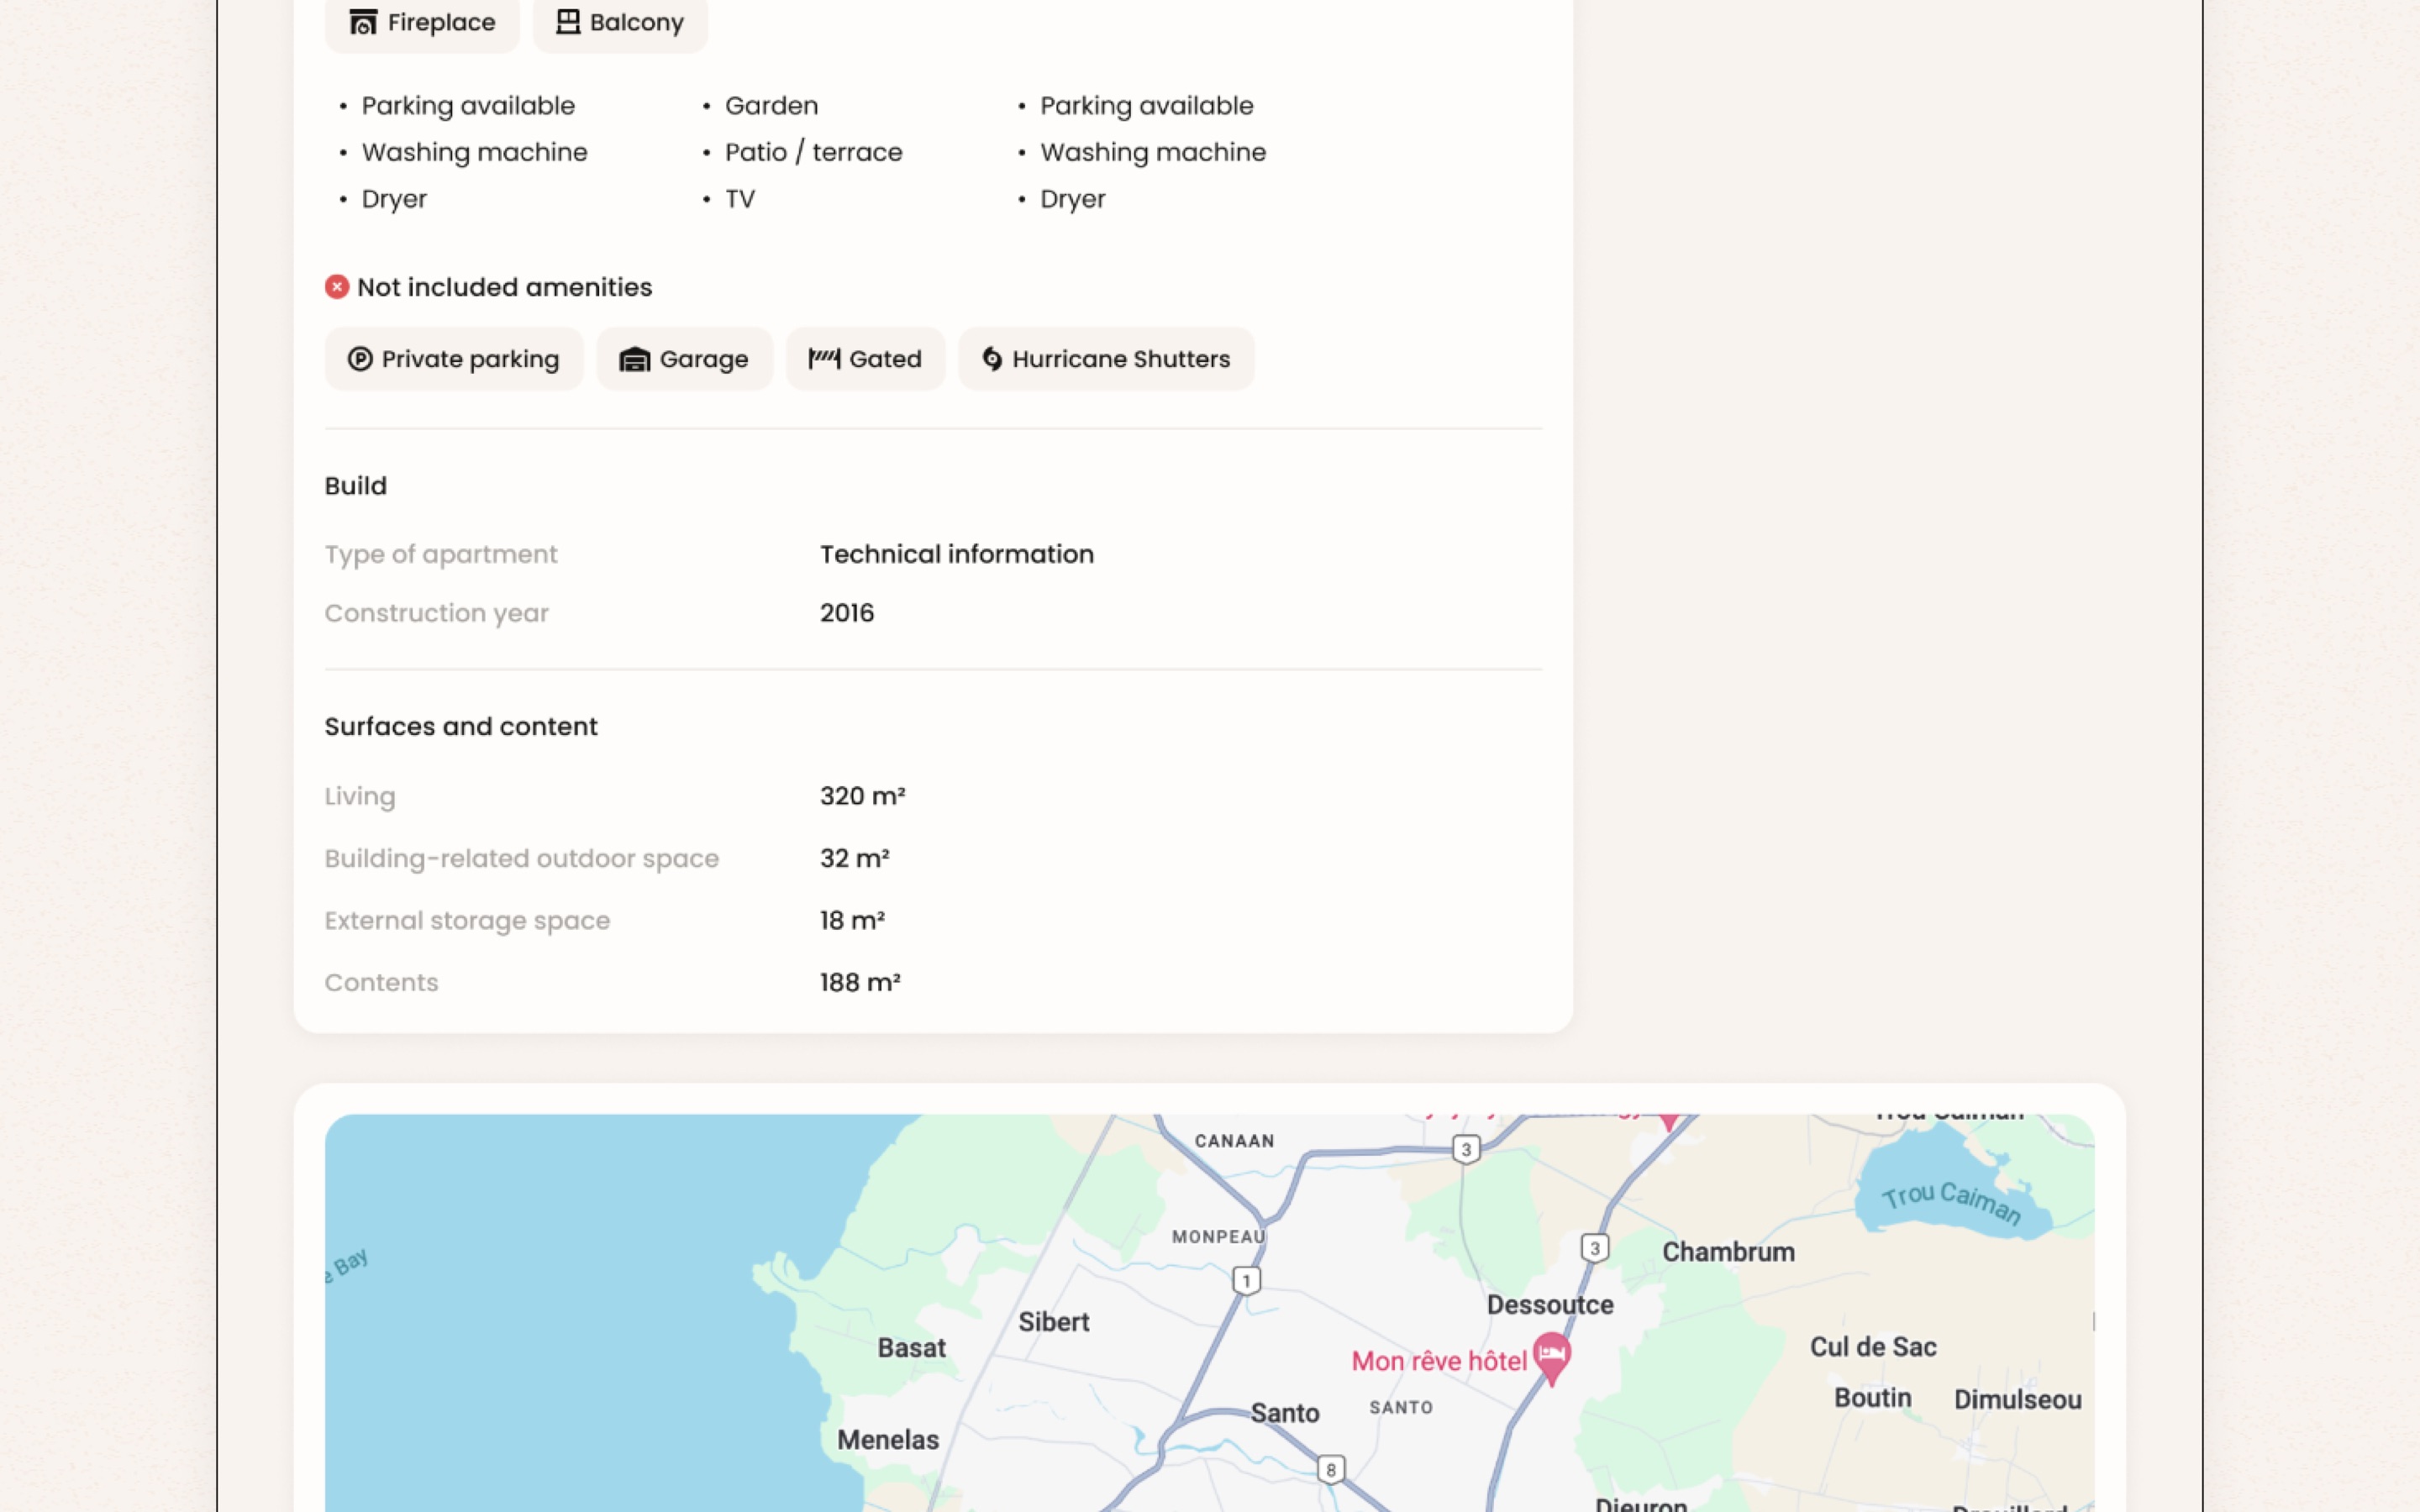This screenshot has height=1512, width=2420.
Task: Click the Hurricane Shutters swirl icon
Action: [x=992, y=359]
